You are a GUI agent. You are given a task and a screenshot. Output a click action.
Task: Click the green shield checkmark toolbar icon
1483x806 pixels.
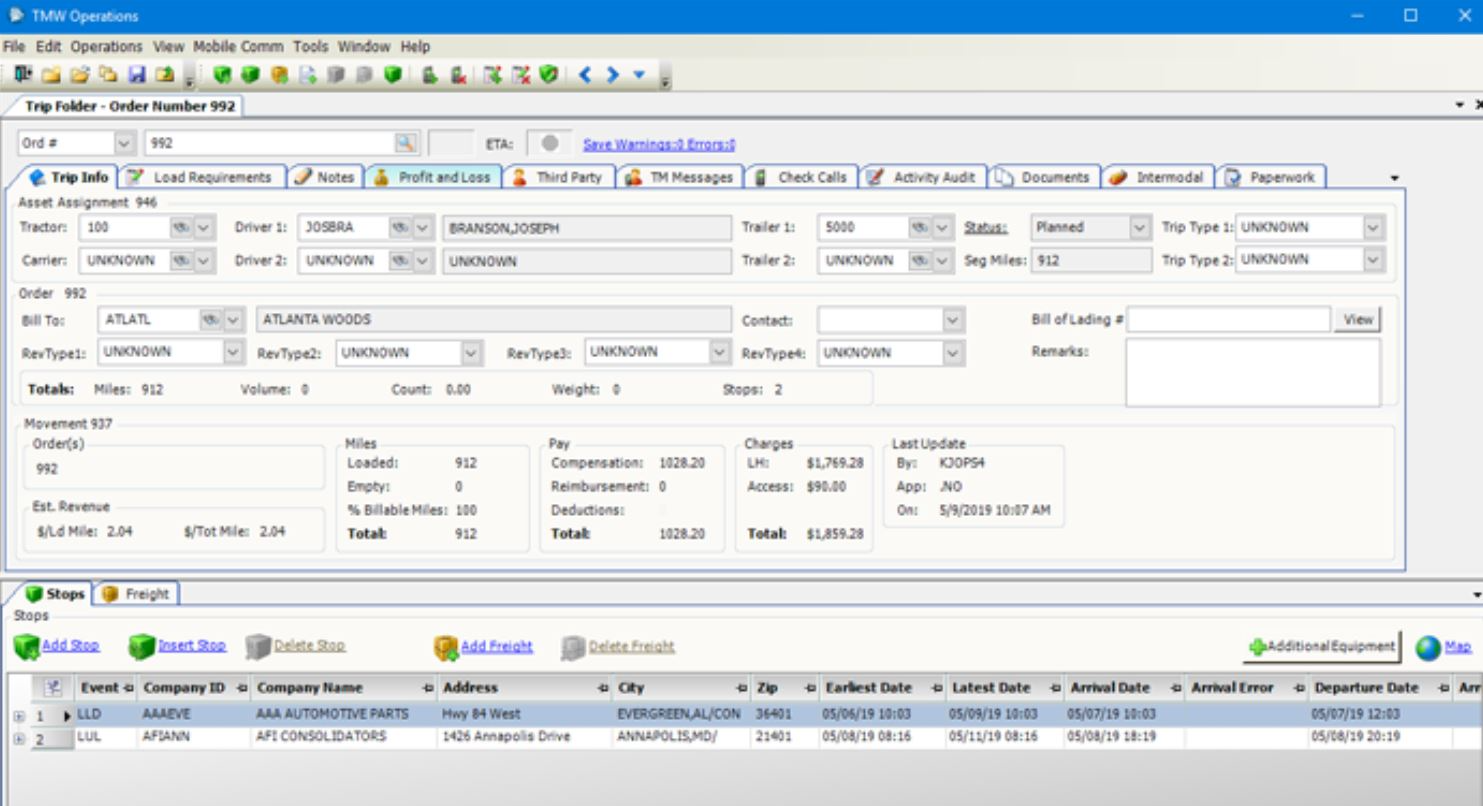[x=548, y=75]
